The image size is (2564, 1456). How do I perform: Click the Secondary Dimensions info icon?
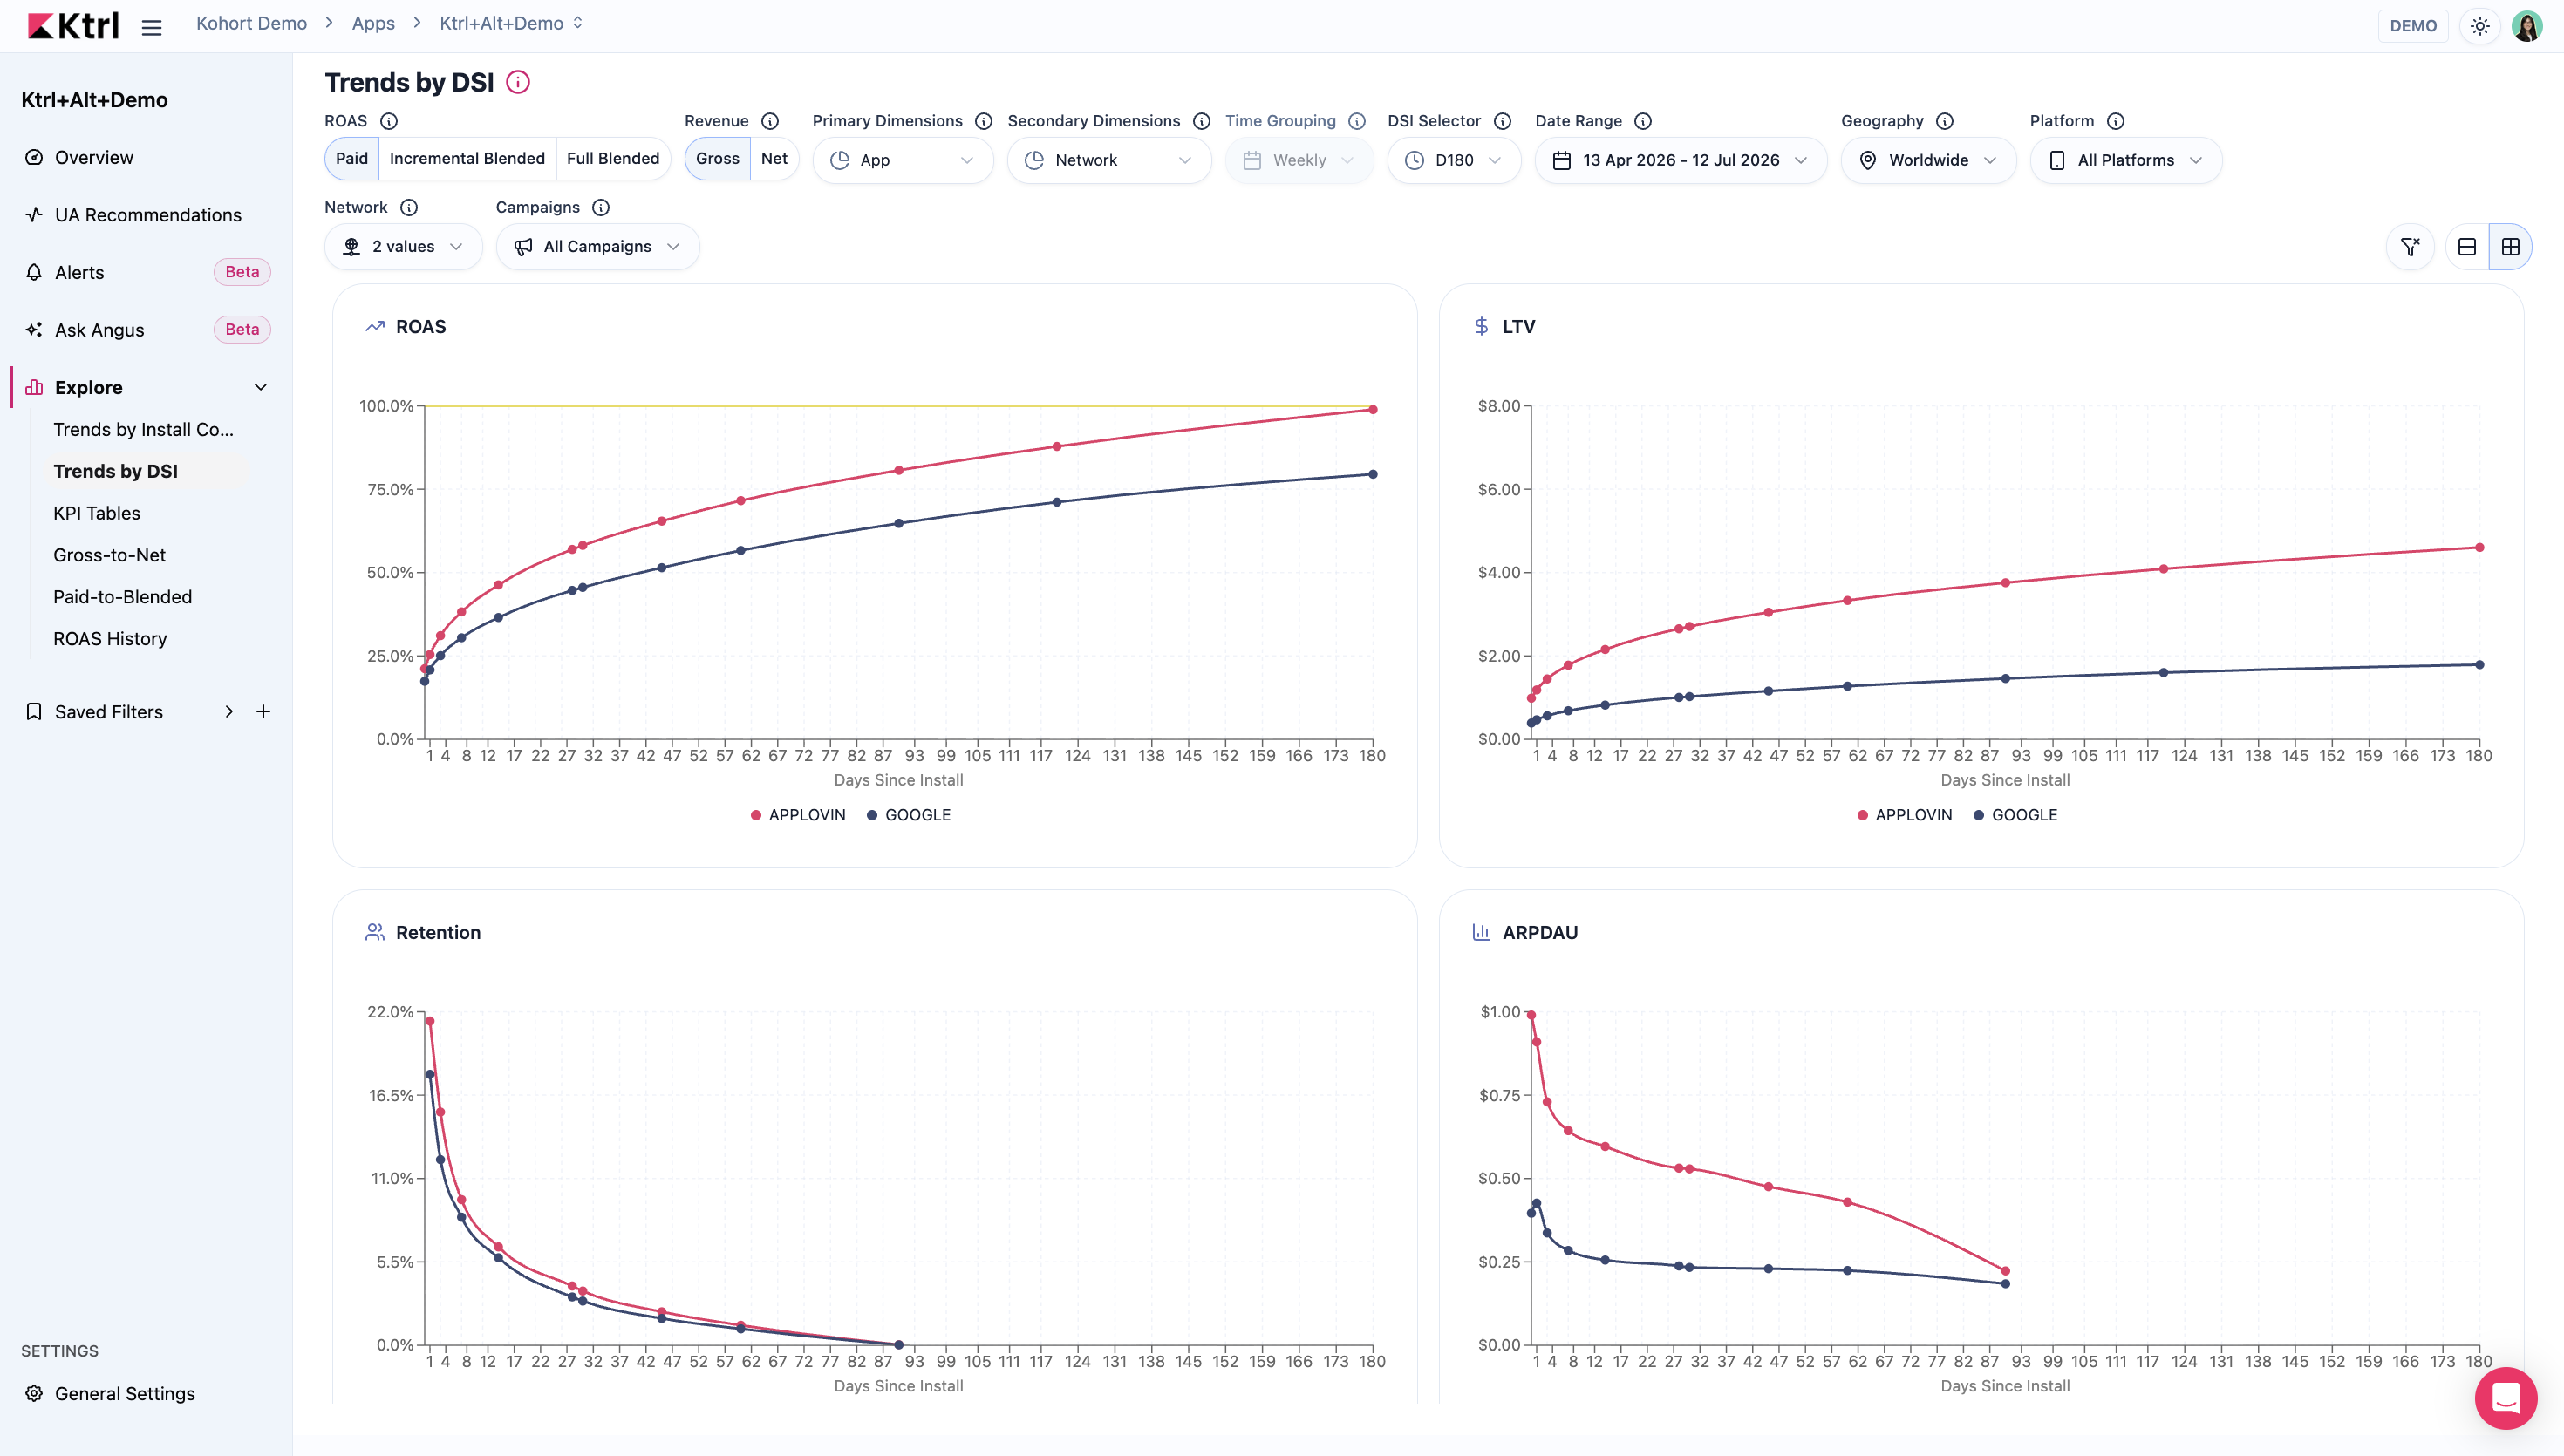pos(1202,121)
